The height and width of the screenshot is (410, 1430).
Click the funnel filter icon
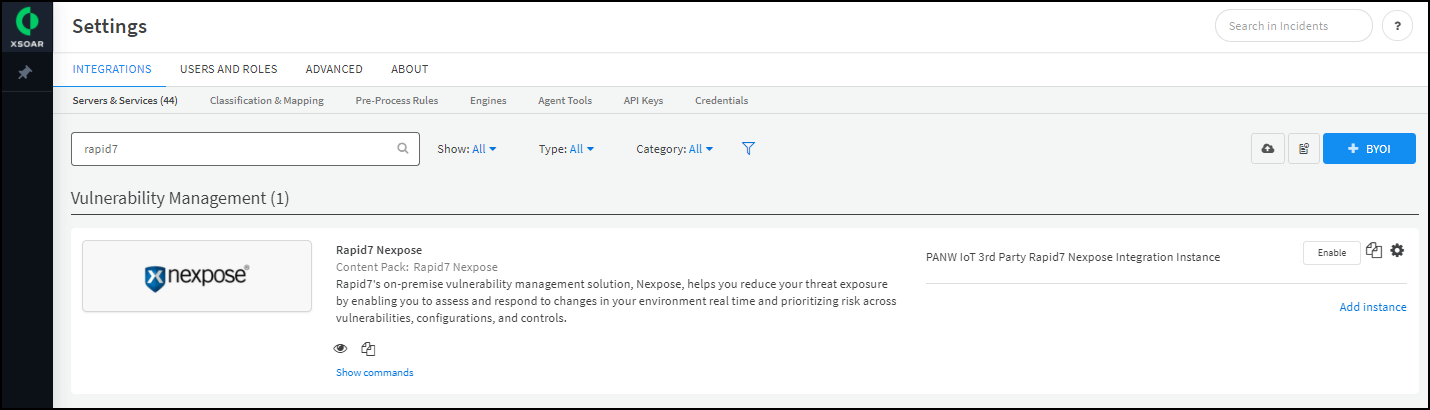[x=748, y=148]
